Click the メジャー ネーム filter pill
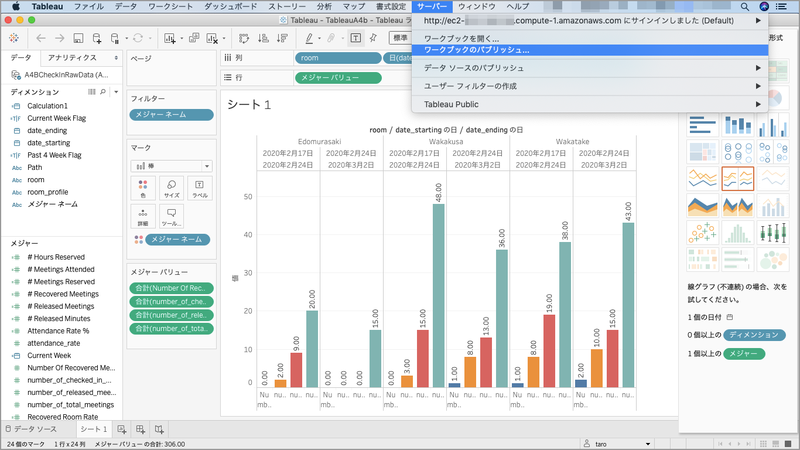The width and height of the screenshot is (800, 450). click(x=171, y=115)
